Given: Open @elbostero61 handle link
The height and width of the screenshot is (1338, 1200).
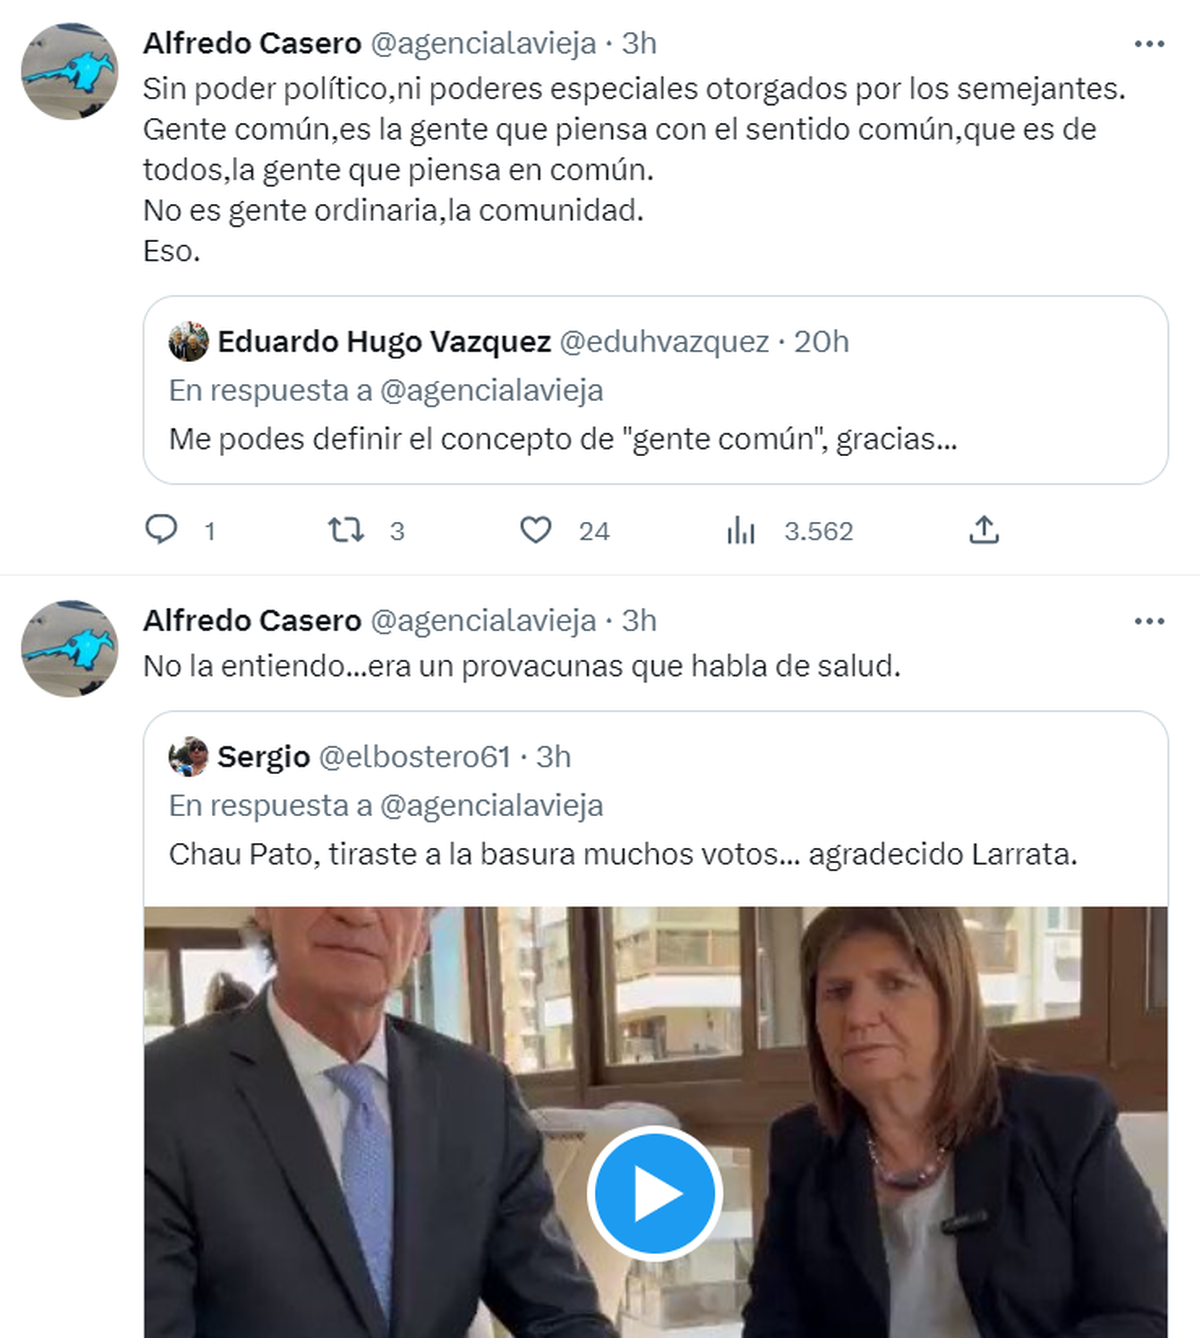Looking at the screenshot, I should pos(414,757).
